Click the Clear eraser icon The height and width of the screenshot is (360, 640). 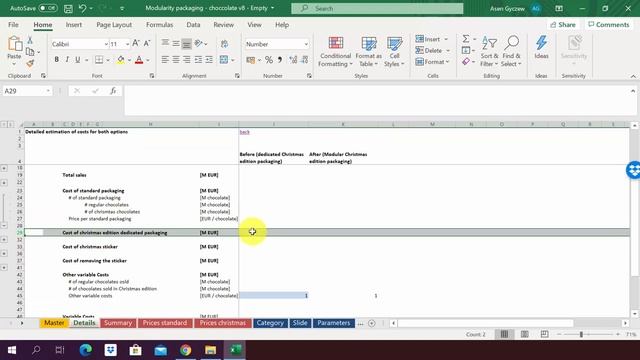pyautogui.click(x=466, y=62)
